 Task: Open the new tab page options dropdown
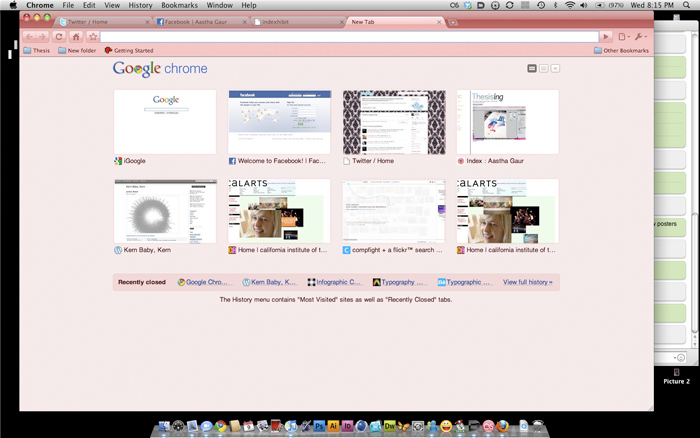point(555,68)
